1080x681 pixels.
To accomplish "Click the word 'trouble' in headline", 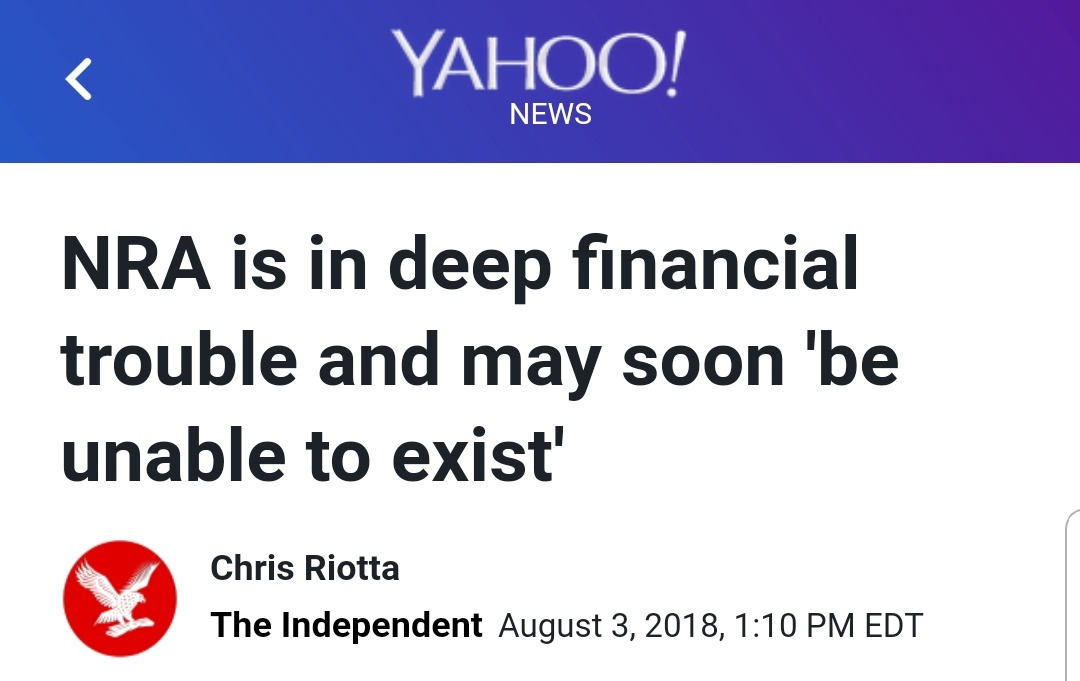I will point(180,361).
